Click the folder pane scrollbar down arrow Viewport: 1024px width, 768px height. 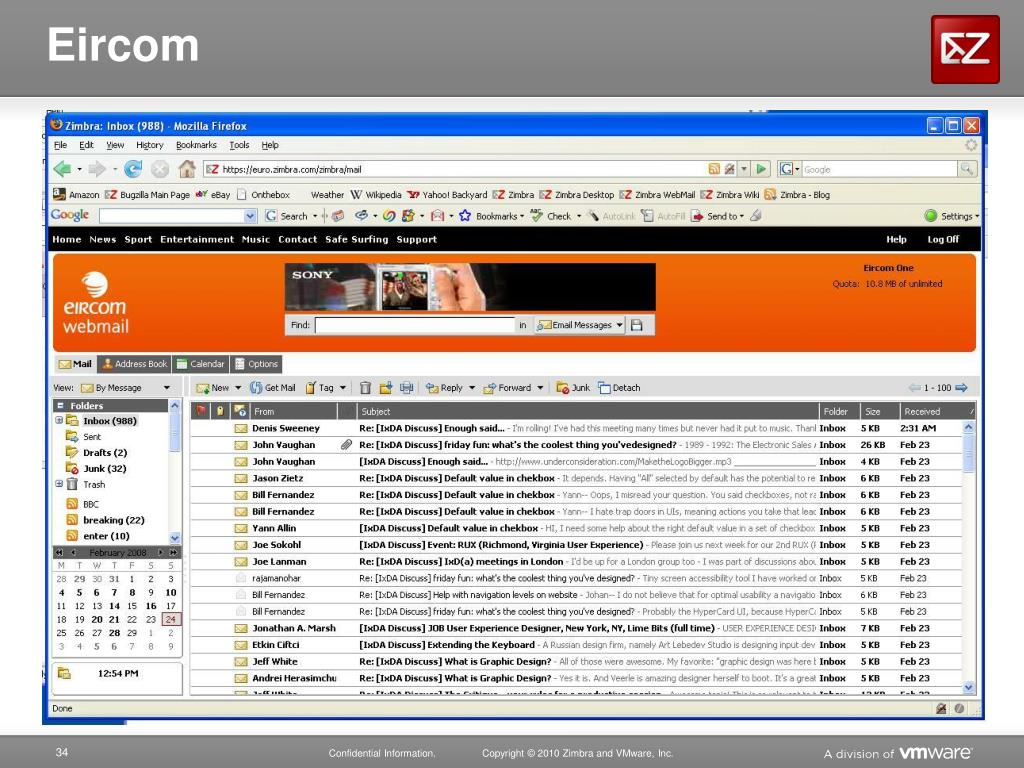[x=175, y=538]
